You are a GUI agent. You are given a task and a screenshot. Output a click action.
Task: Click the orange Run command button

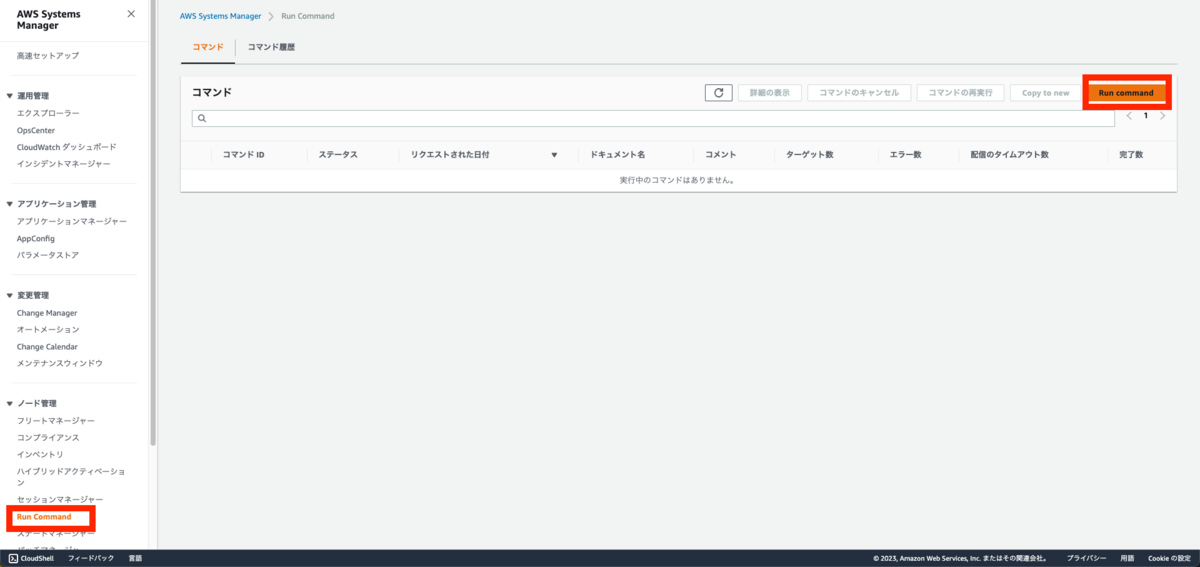(1126, 93)
